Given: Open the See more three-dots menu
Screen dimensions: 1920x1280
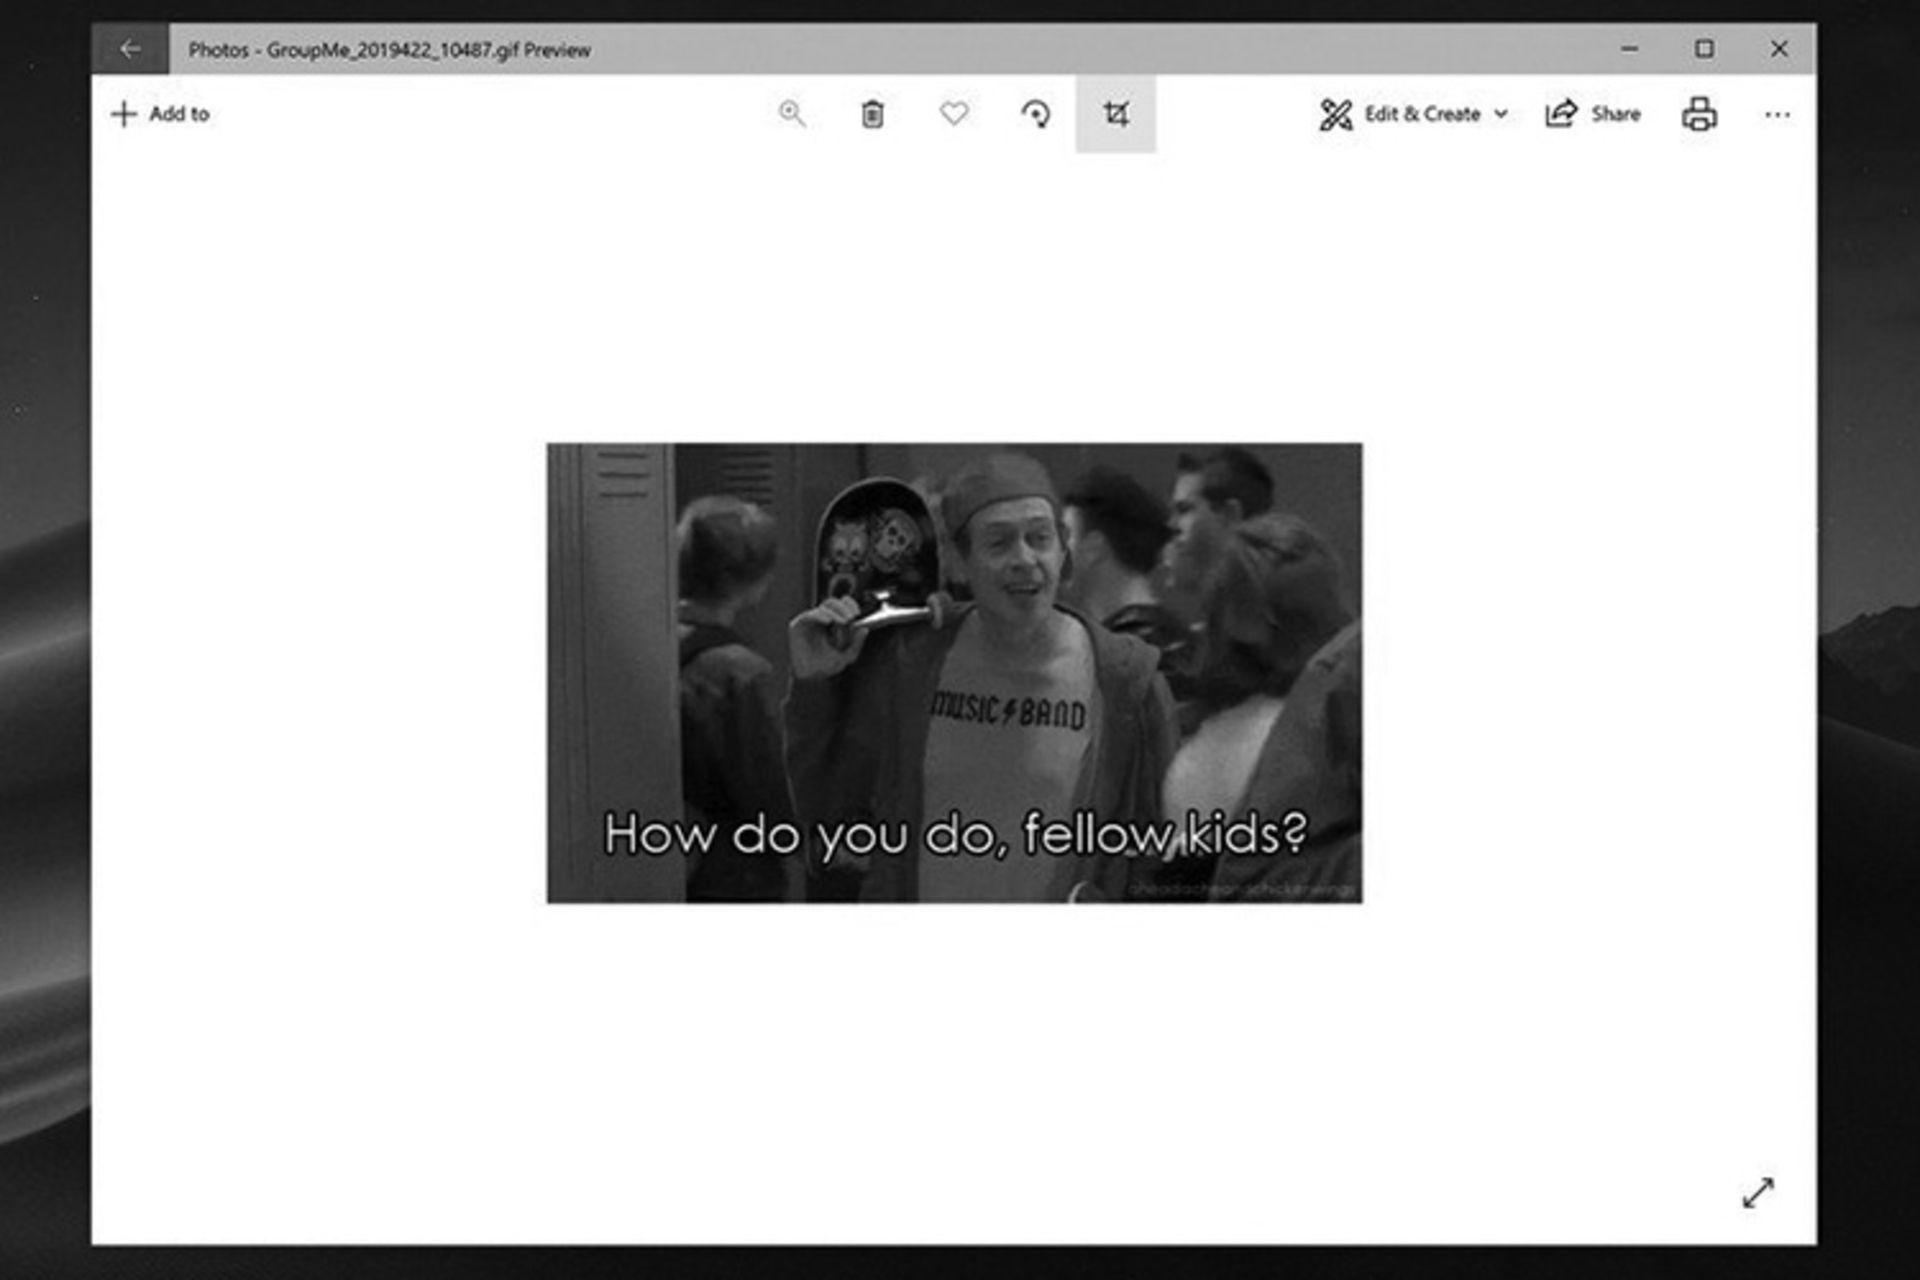Looking at the screenshot, I should [x=1777, y=115].
